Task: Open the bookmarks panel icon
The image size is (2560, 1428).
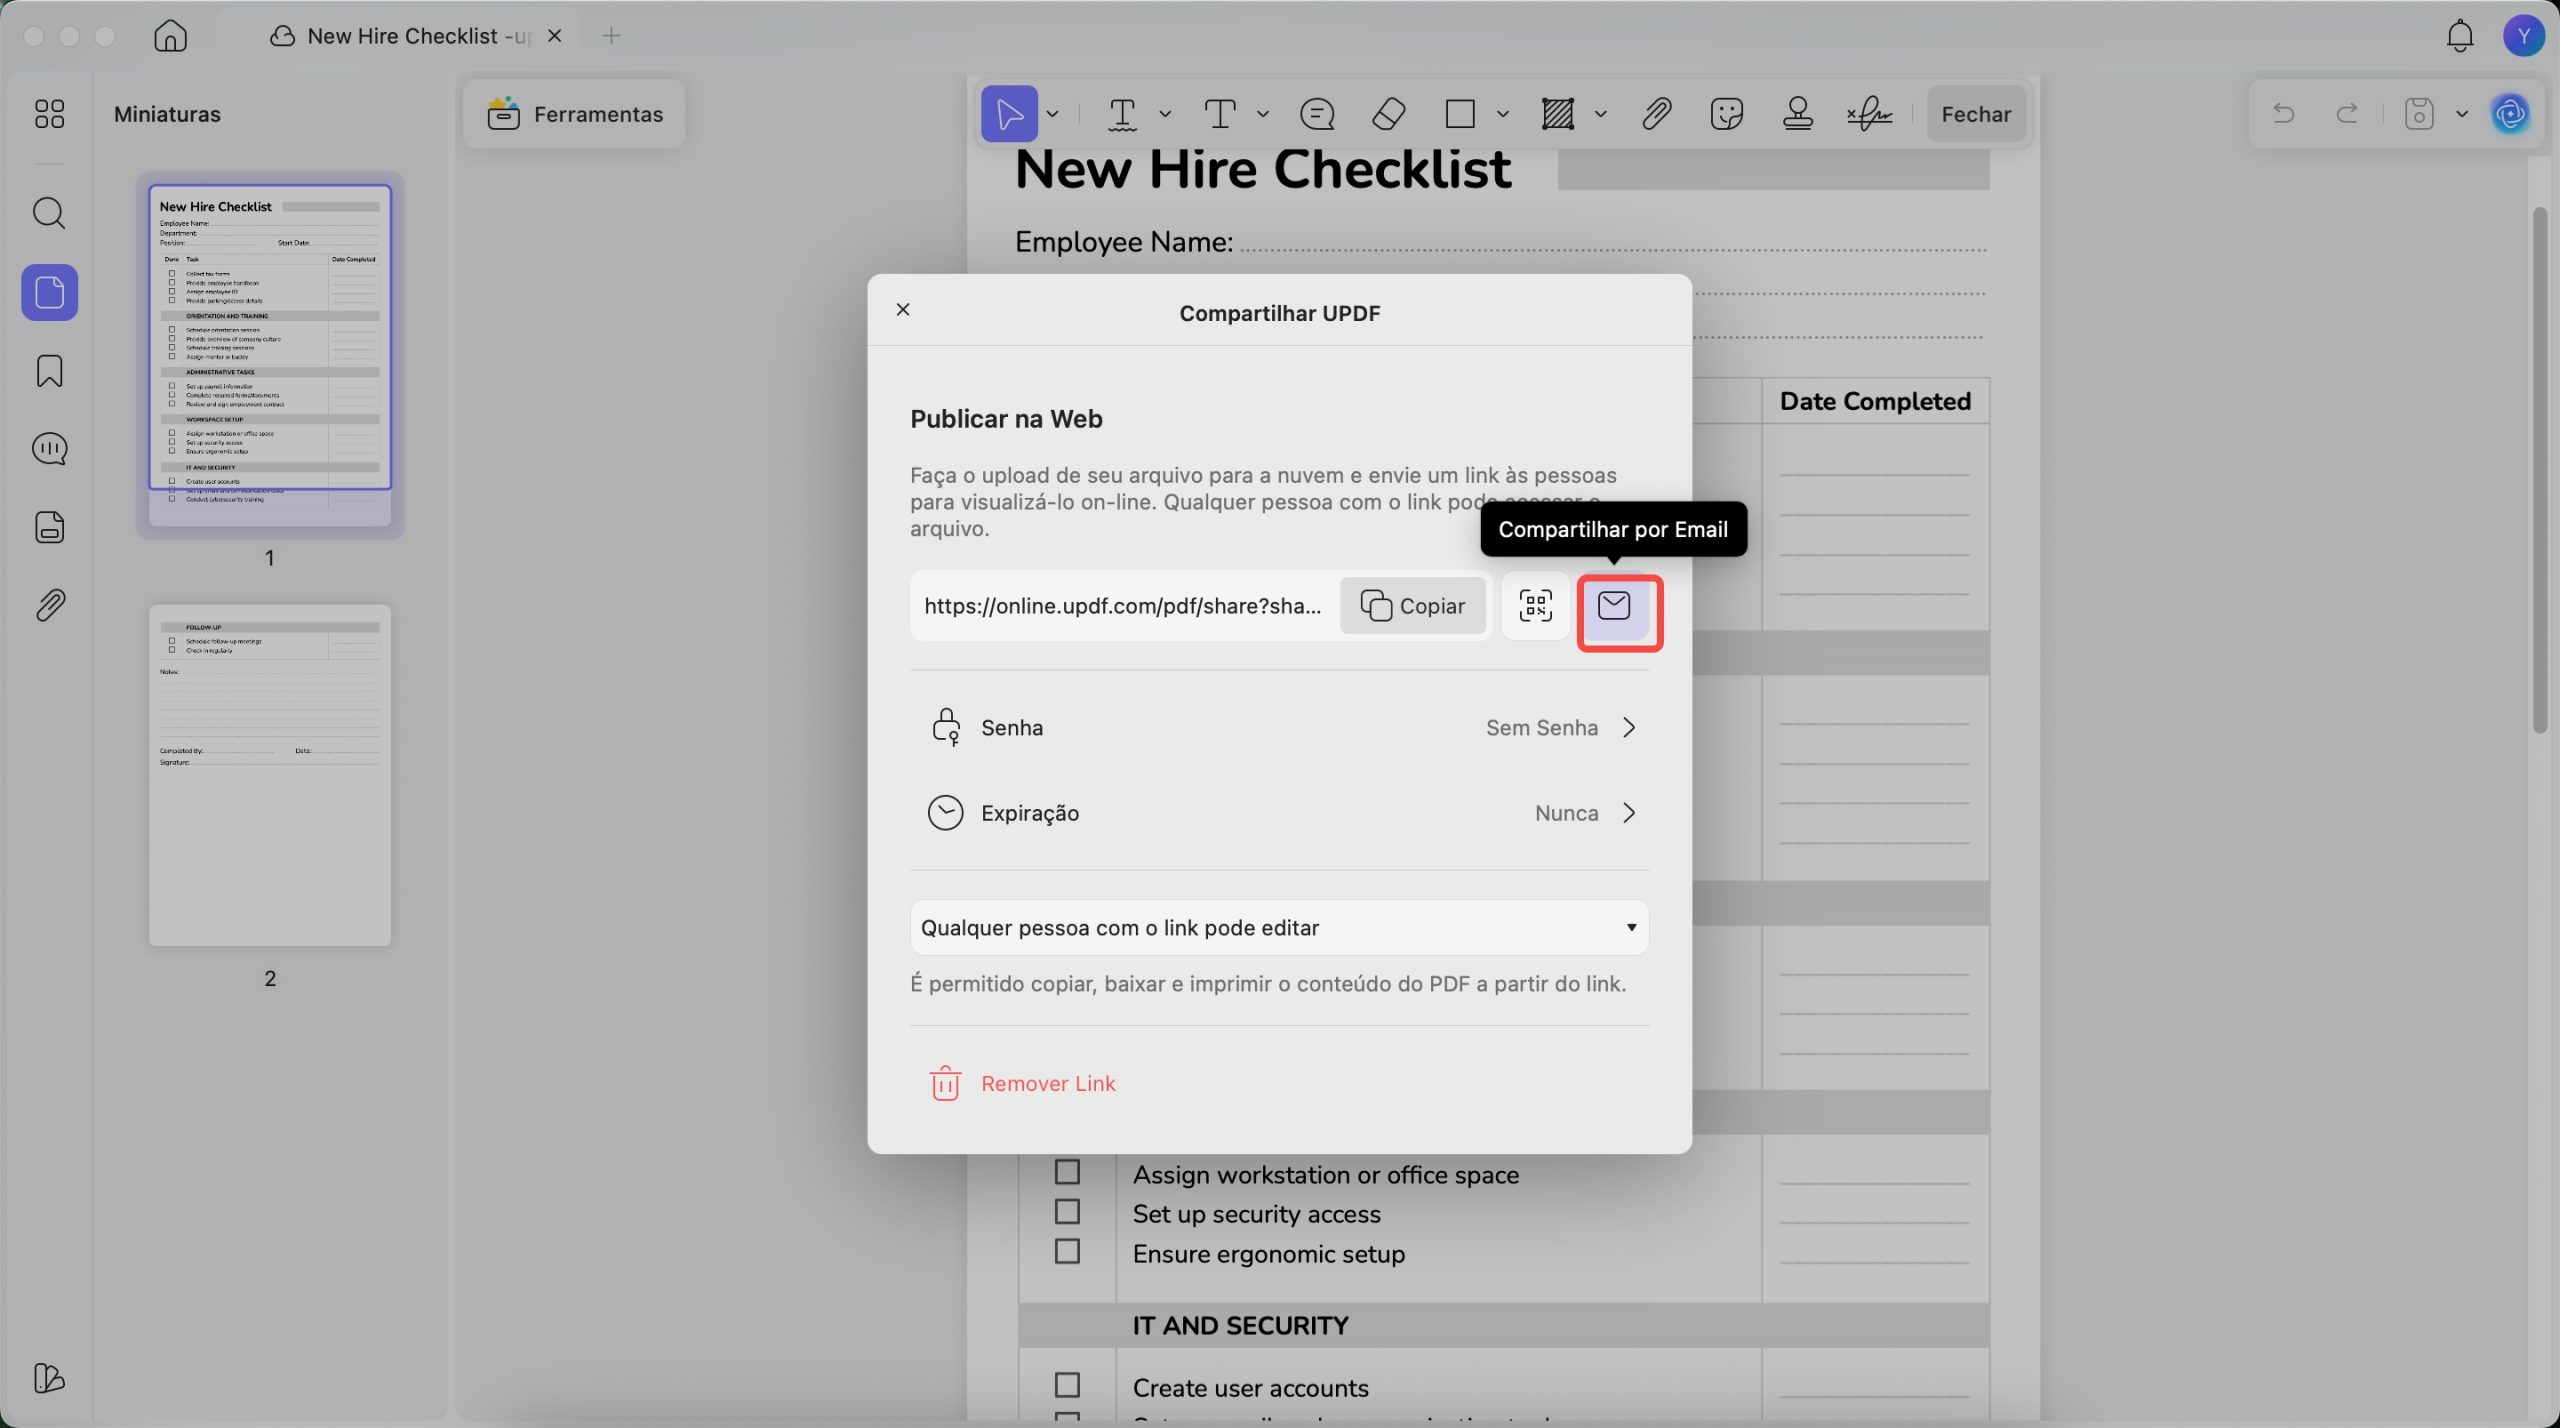Action: coord(49,371)
